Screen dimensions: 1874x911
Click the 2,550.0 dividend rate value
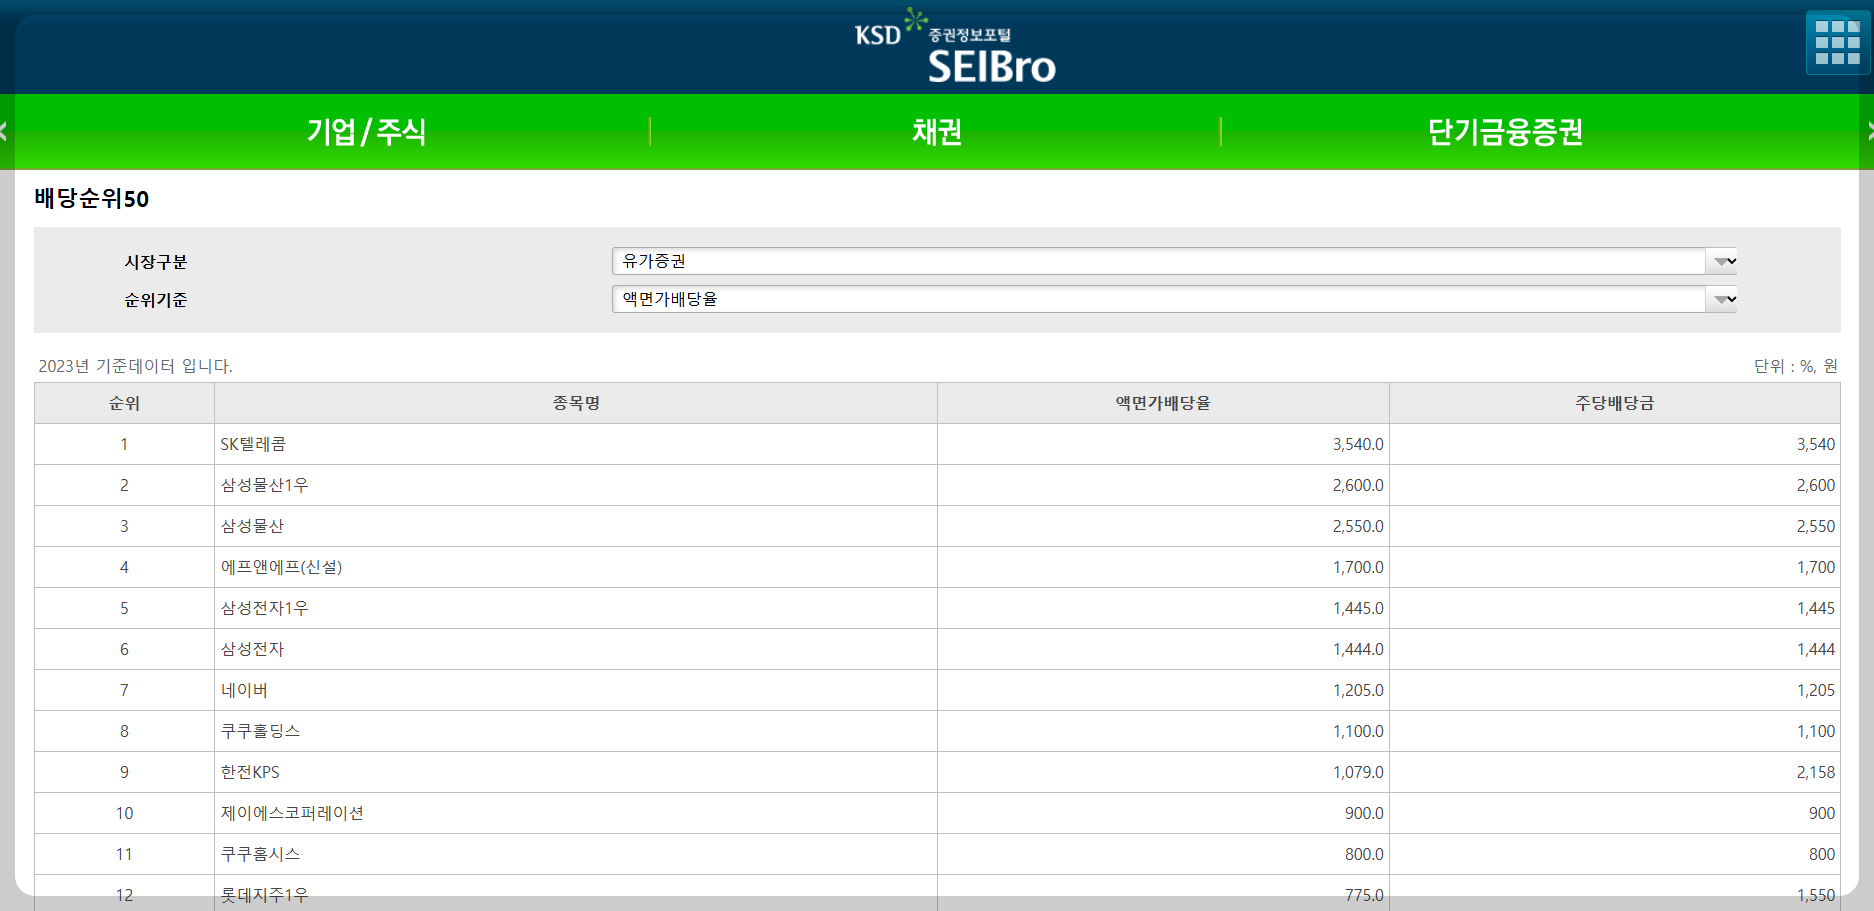[1358, 526]
